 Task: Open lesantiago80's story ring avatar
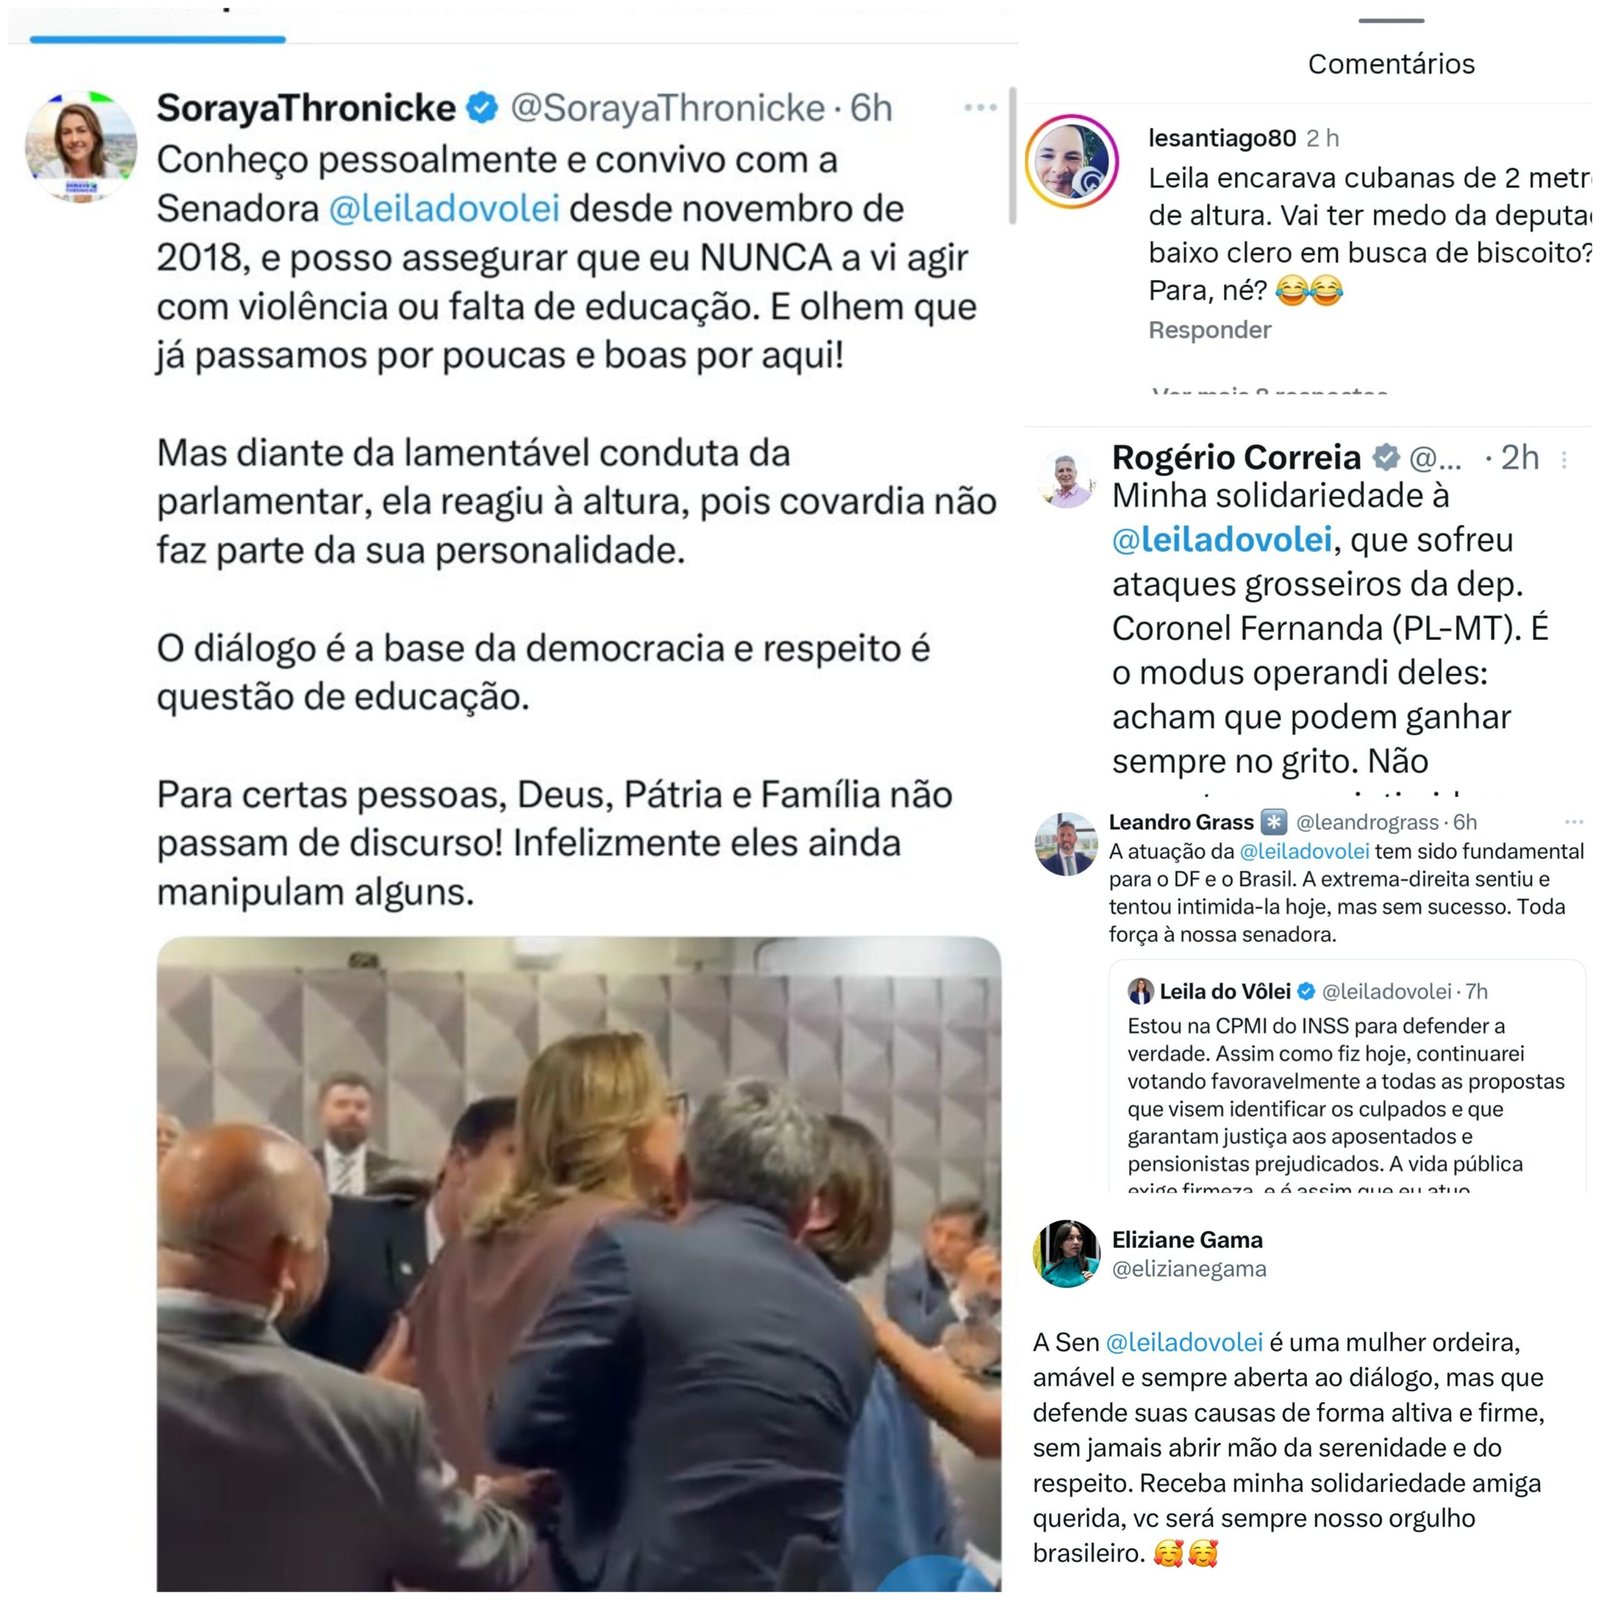(x=1071, y=161)
